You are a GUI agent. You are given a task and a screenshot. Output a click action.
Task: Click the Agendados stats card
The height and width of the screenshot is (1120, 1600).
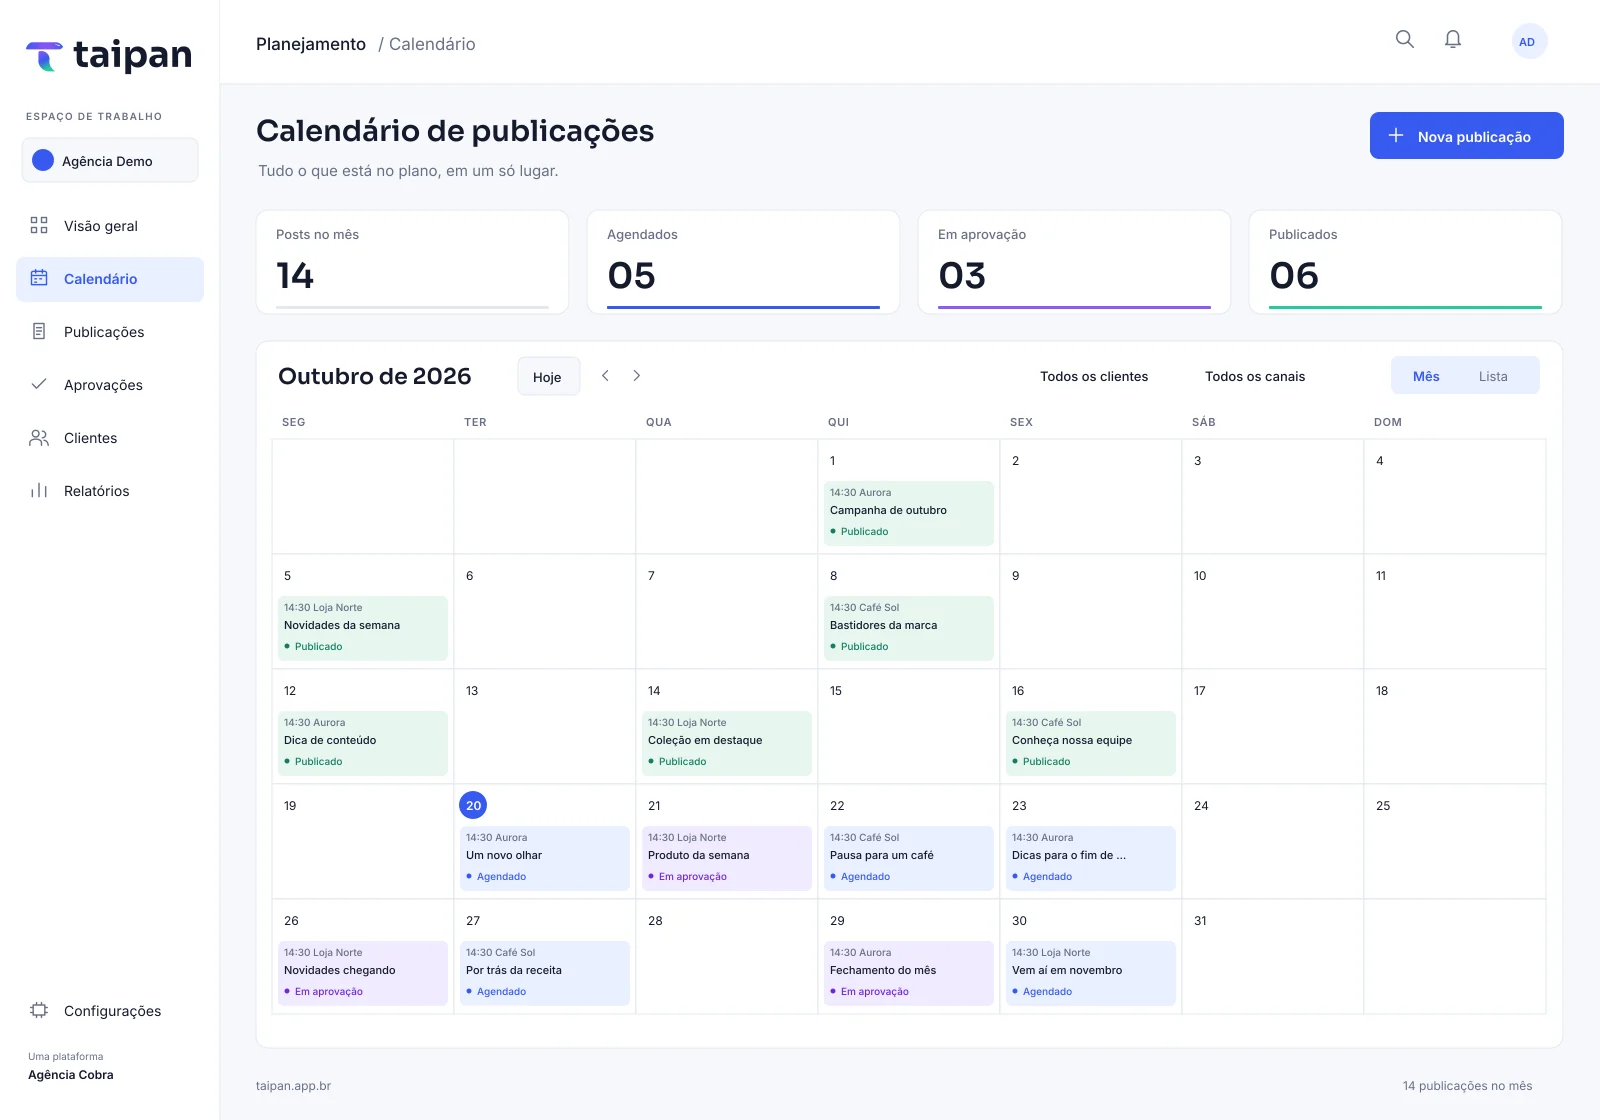[x=743, y=262]
